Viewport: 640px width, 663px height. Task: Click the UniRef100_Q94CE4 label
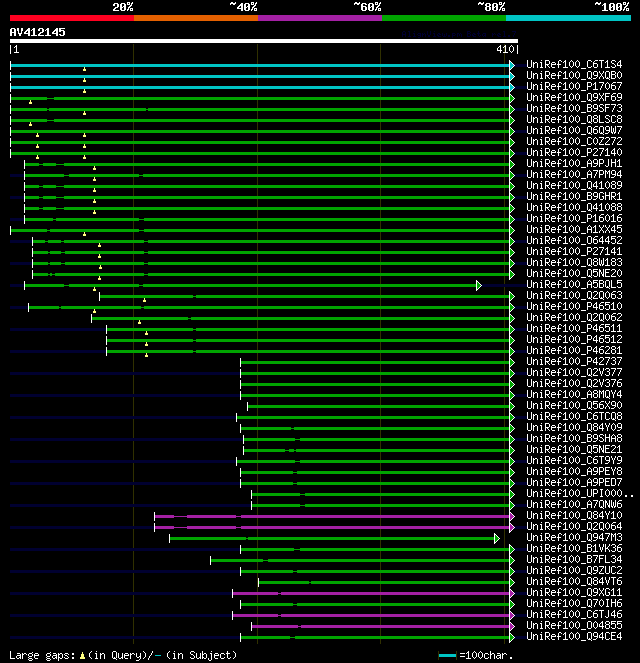pos(574,636)
